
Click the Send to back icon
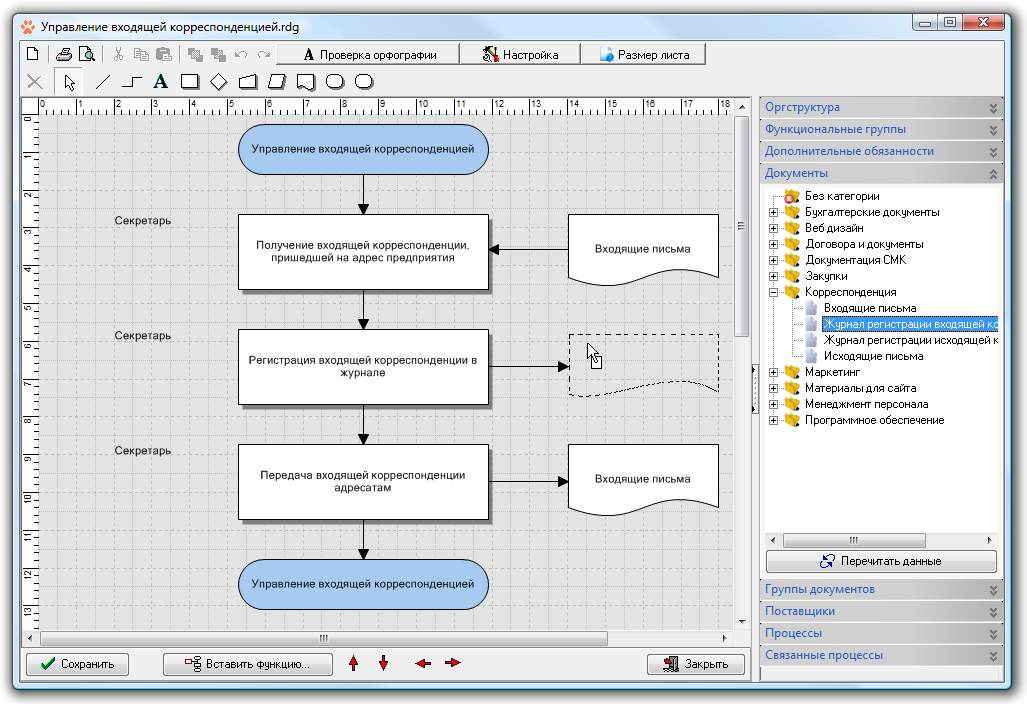(217, 54)
